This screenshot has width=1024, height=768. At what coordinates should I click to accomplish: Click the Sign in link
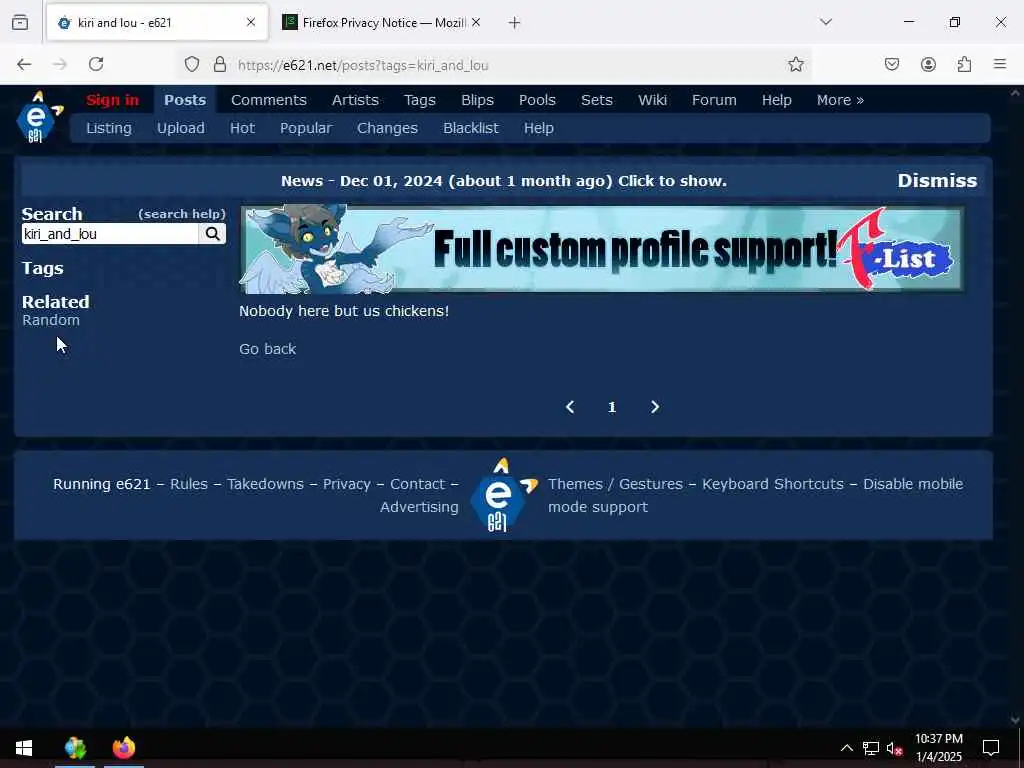pyautogui.click(x=112, y=100)
